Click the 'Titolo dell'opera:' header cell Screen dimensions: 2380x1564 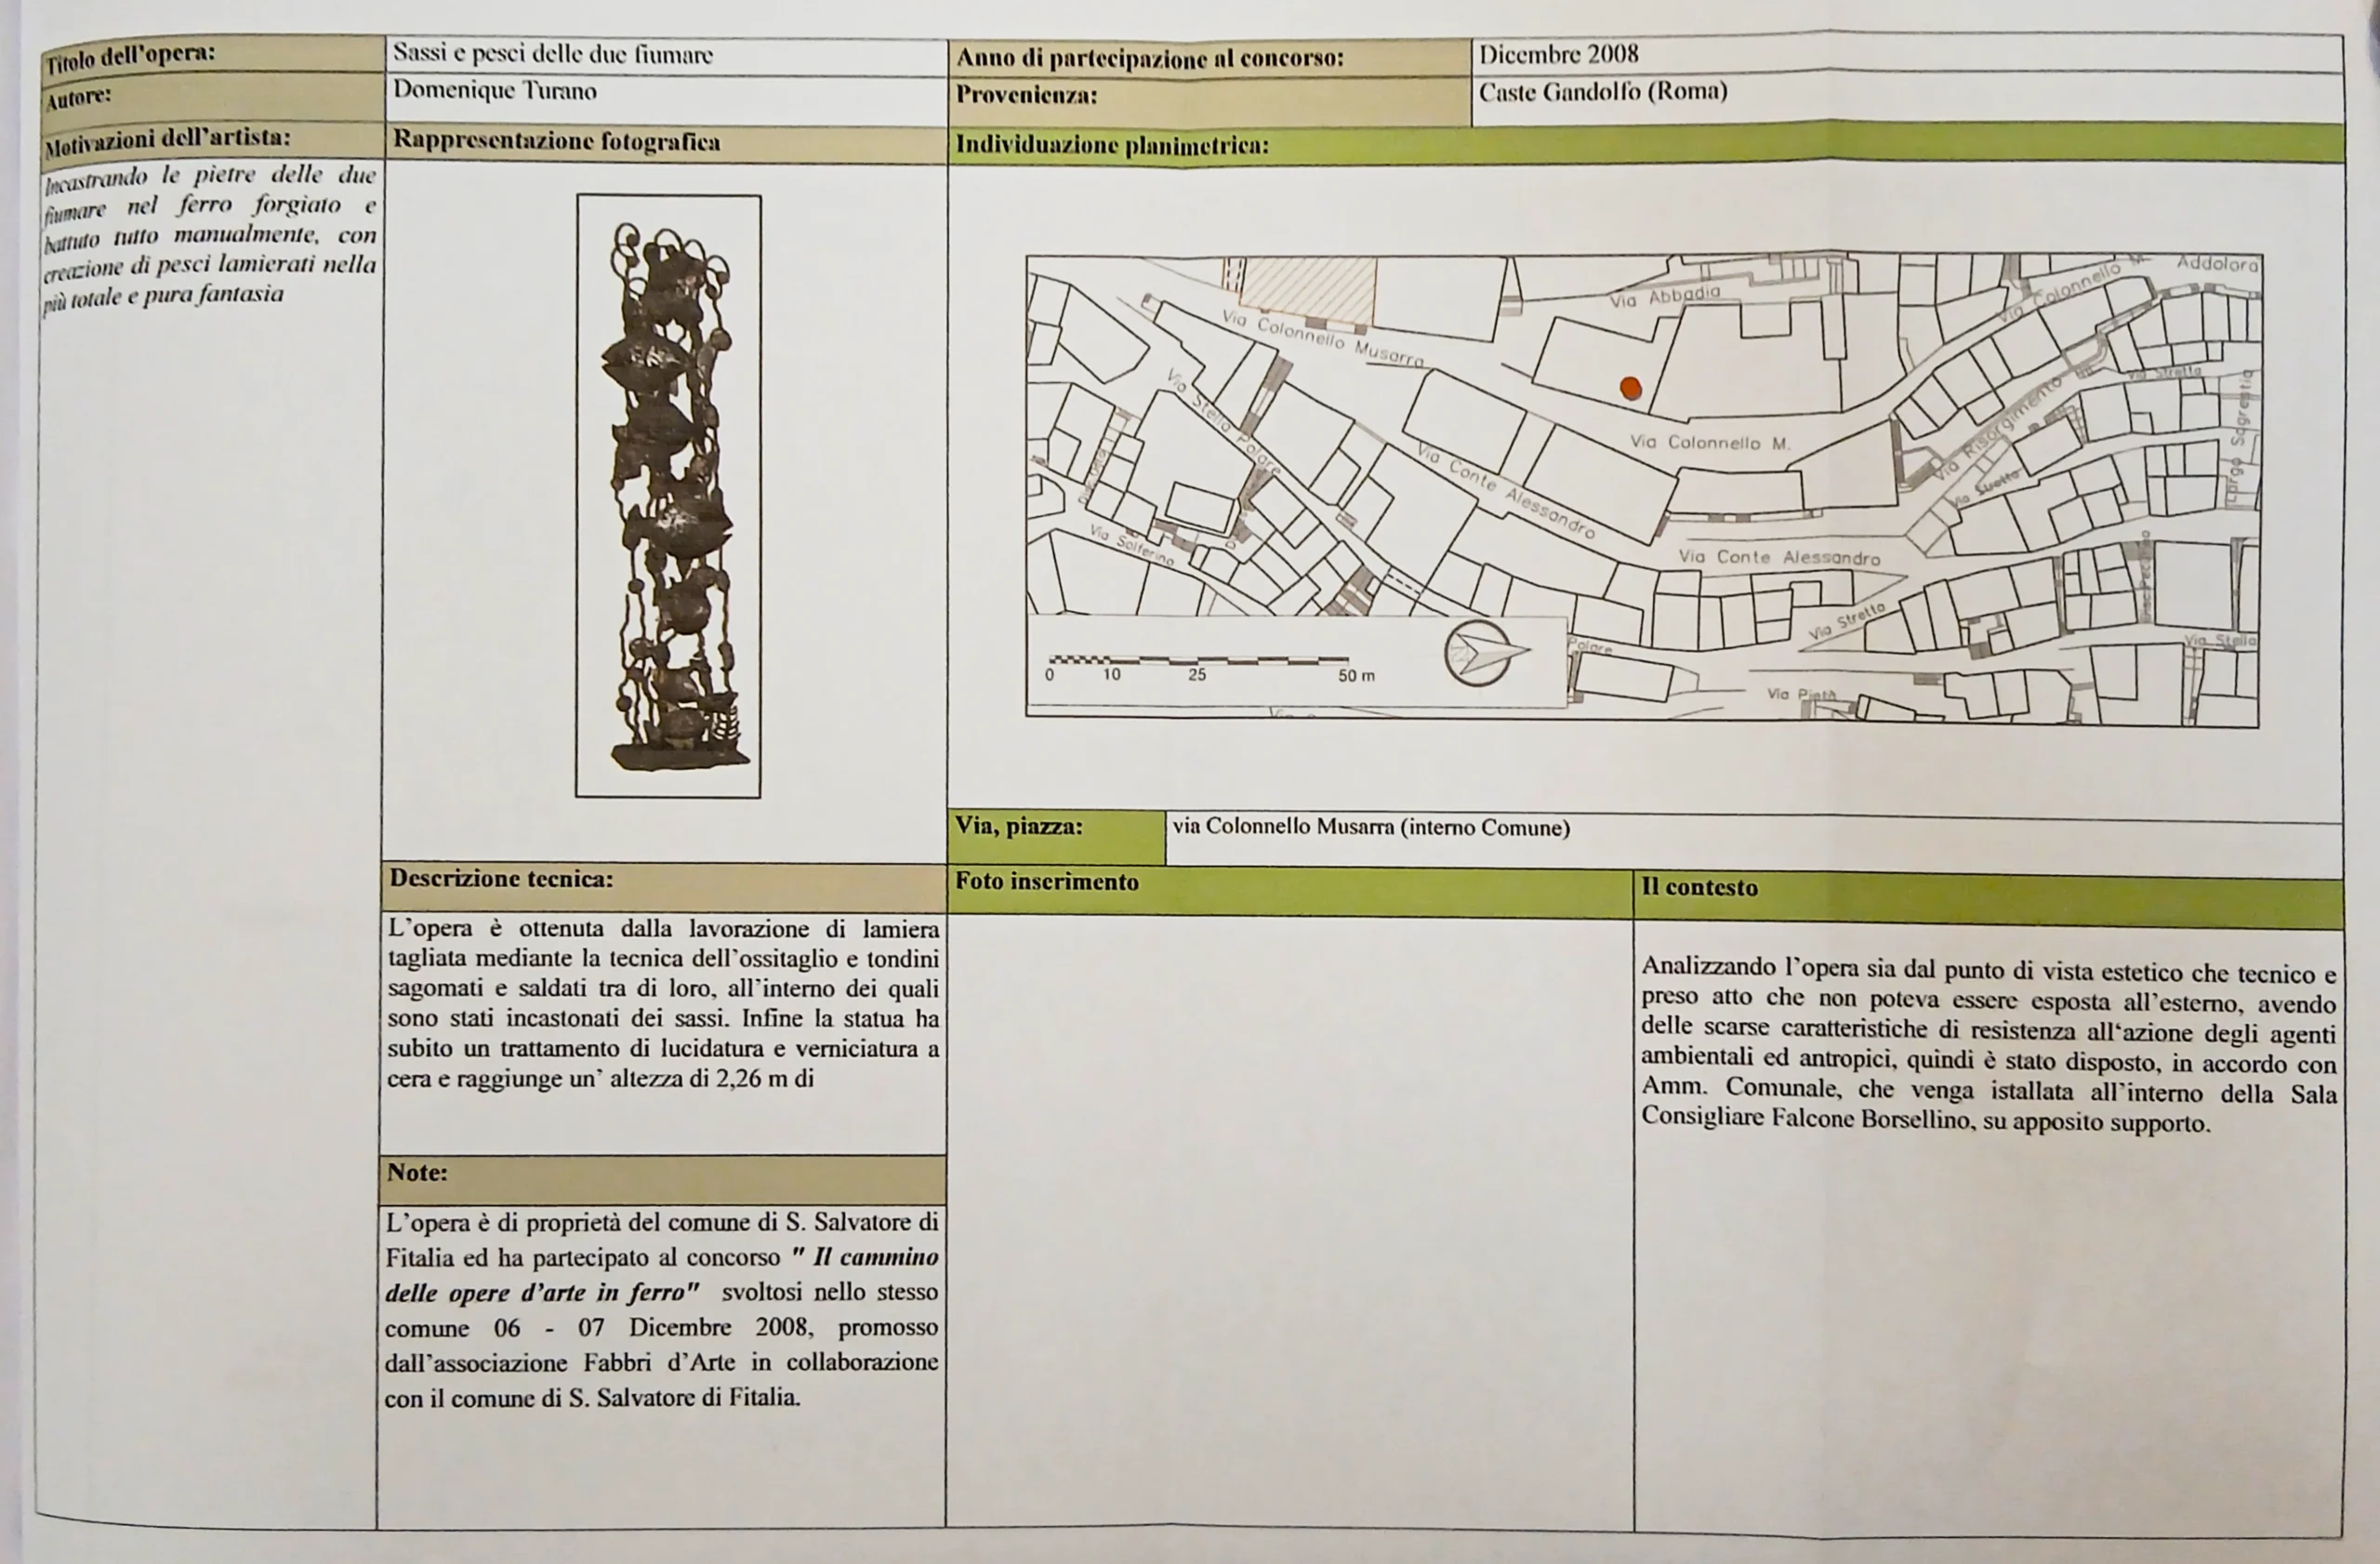(x=130, y=55)
